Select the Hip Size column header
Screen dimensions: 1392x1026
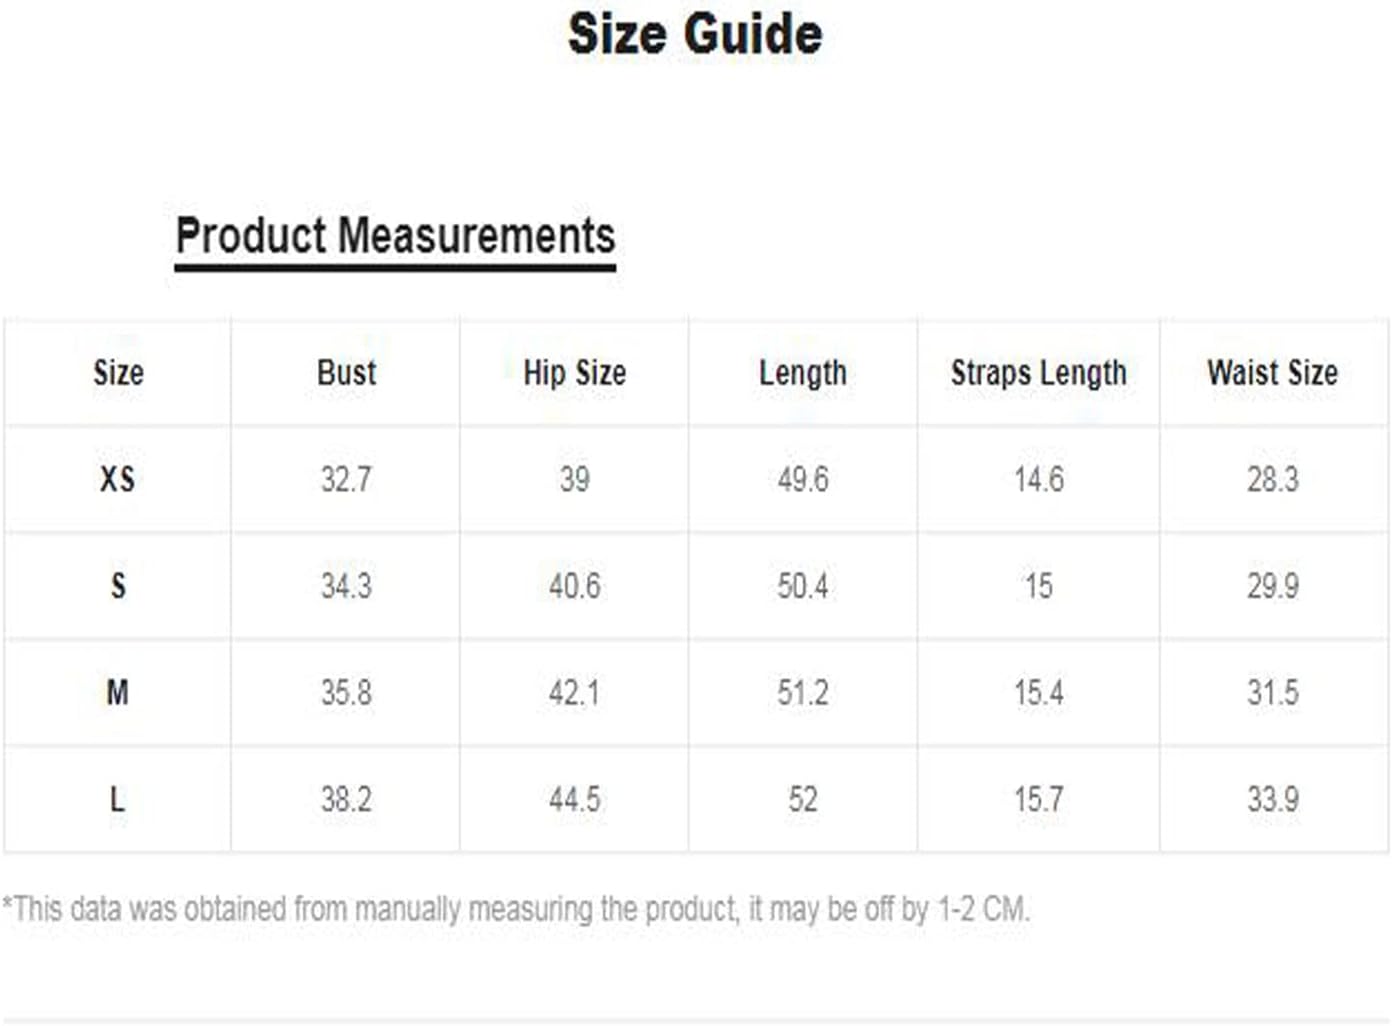click(x=574, y=373)
